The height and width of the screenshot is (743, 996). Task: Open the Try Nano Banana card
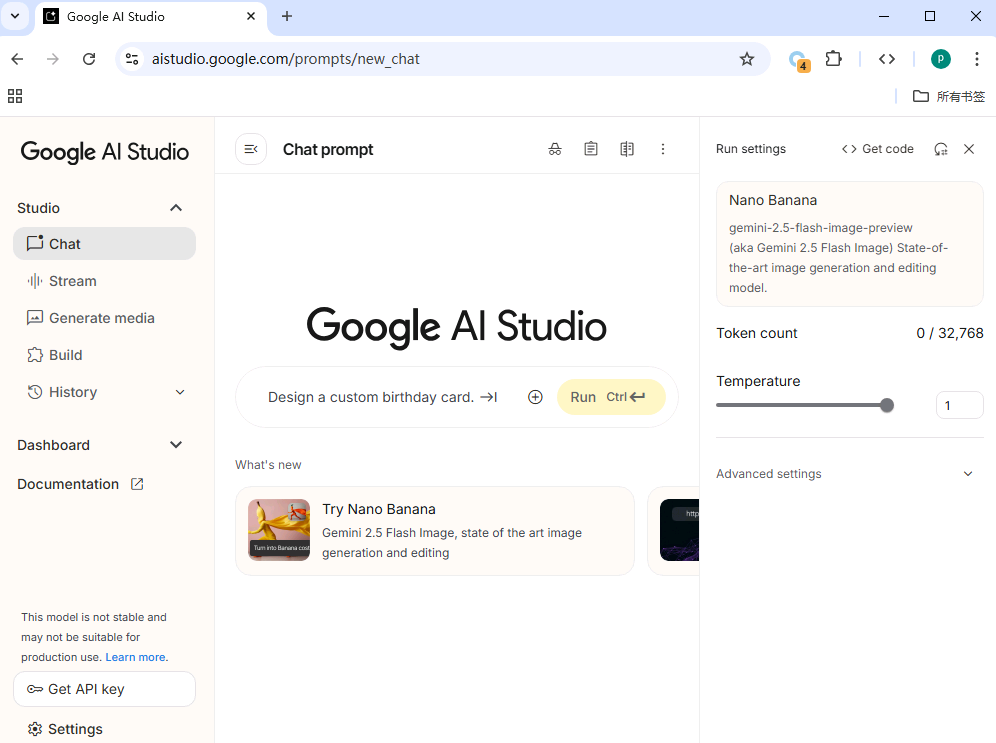[x=434, y=531]
